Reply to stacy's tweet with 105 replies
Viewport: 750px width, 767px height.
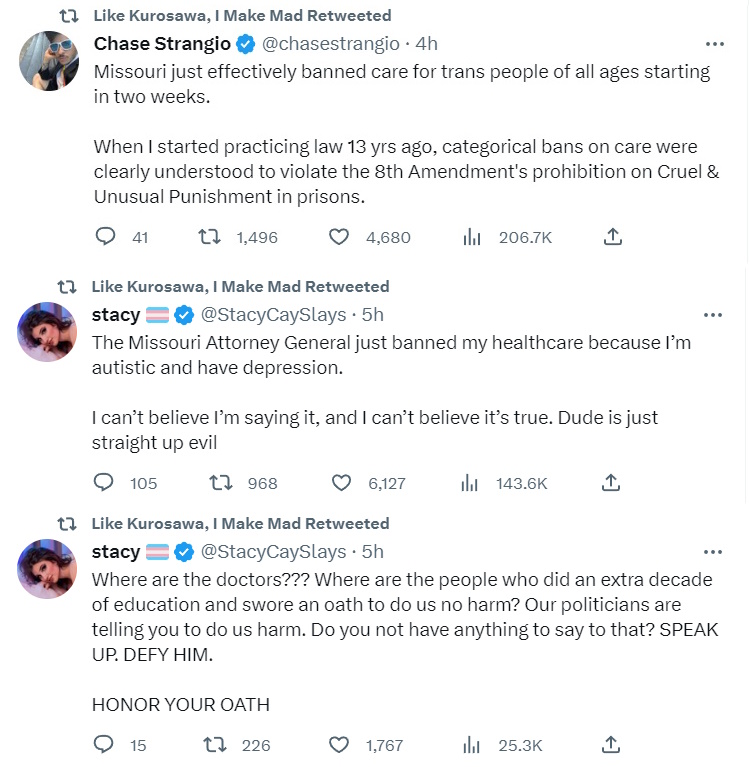click(106, 483)
